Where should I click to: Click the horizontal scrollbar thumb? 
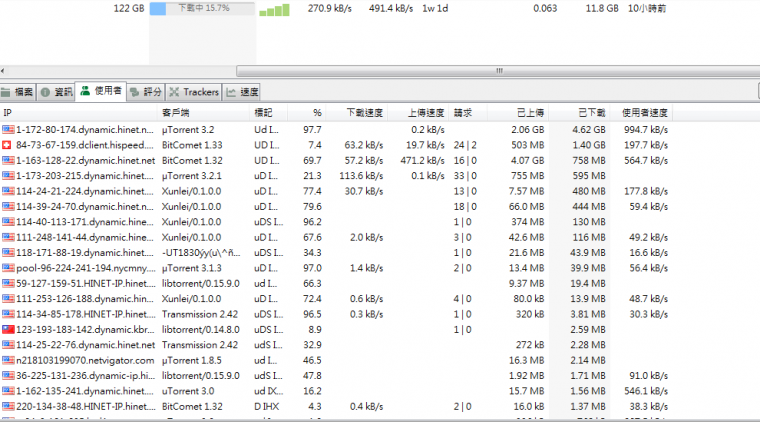click(x=498, y=71)
